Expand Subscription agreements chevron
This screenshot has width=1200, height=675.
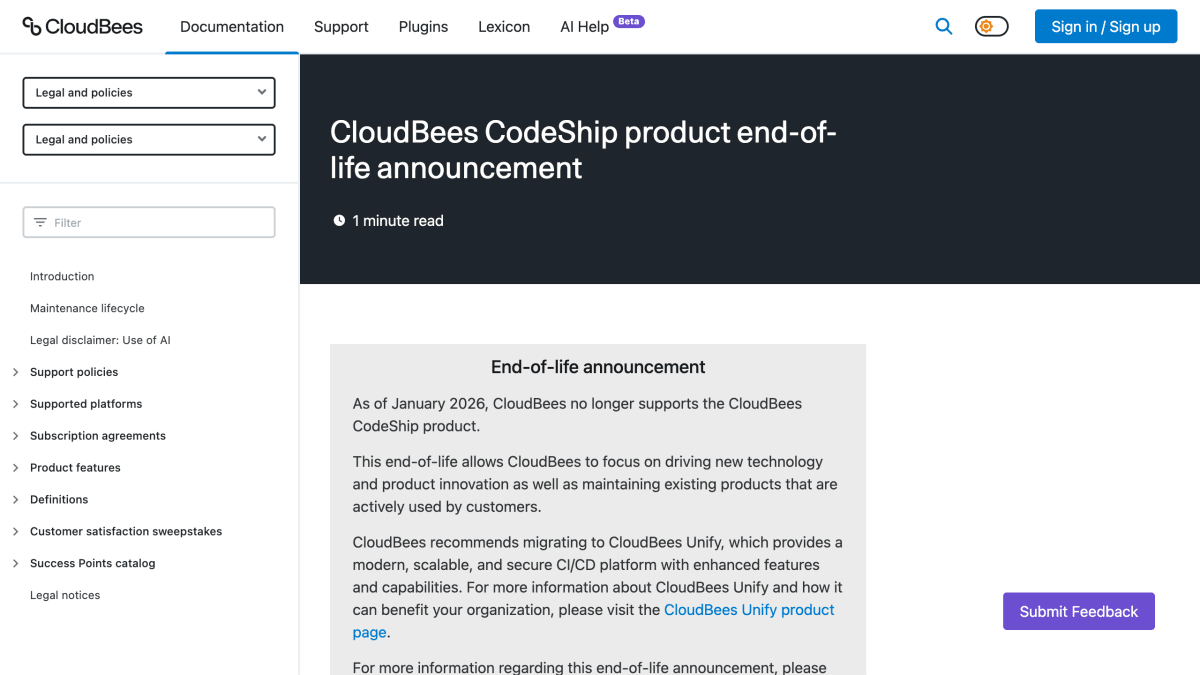tap(16, 436)
